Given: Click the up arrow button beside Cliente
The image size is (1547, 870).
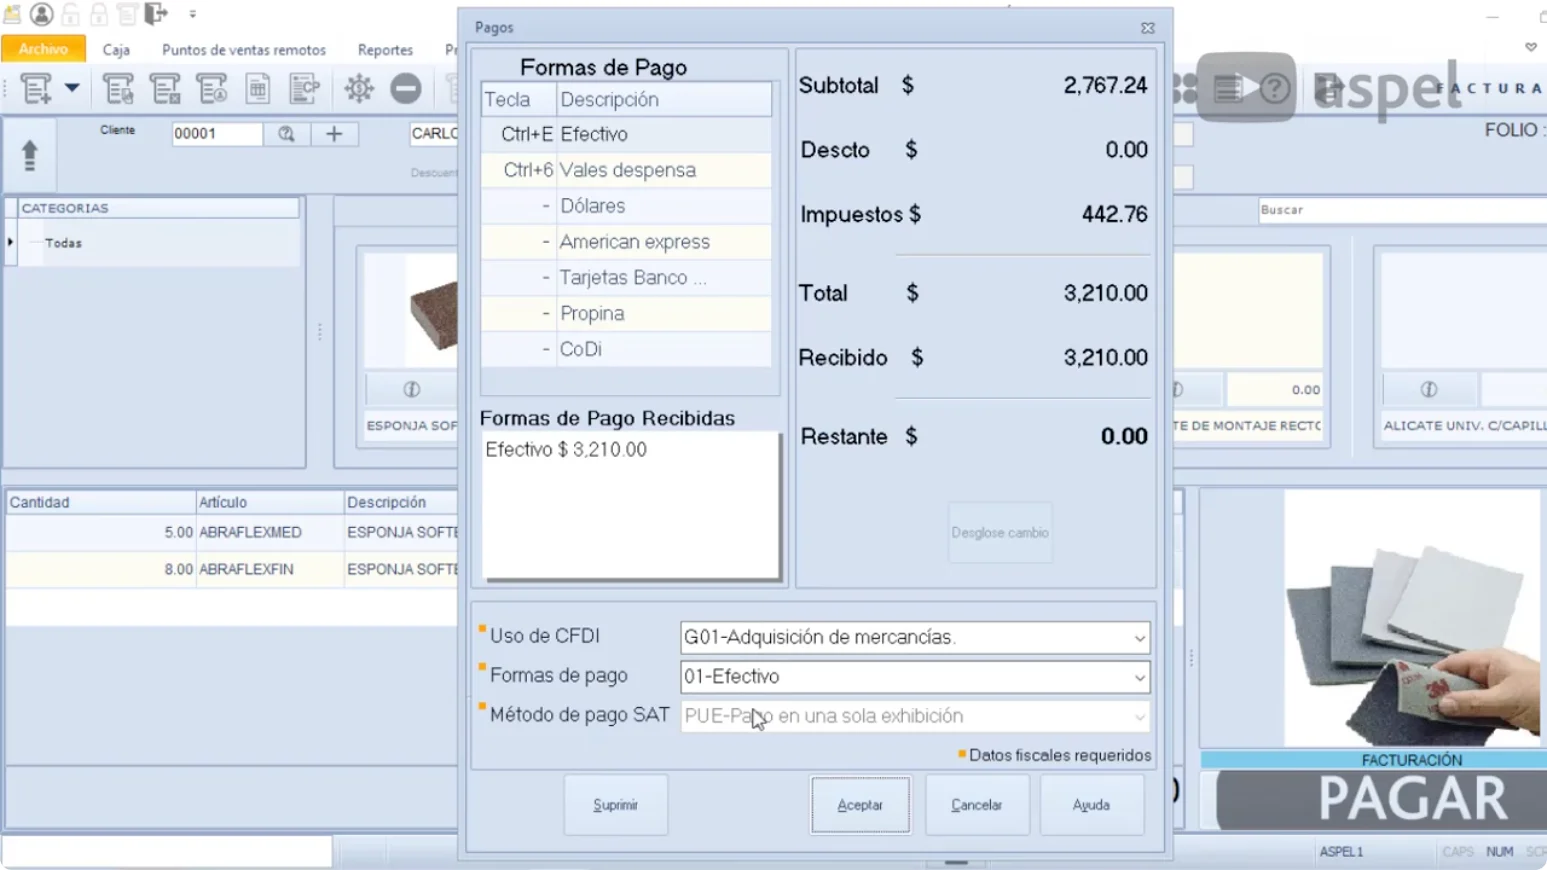Looking at the screenshot, I should 30,156.
